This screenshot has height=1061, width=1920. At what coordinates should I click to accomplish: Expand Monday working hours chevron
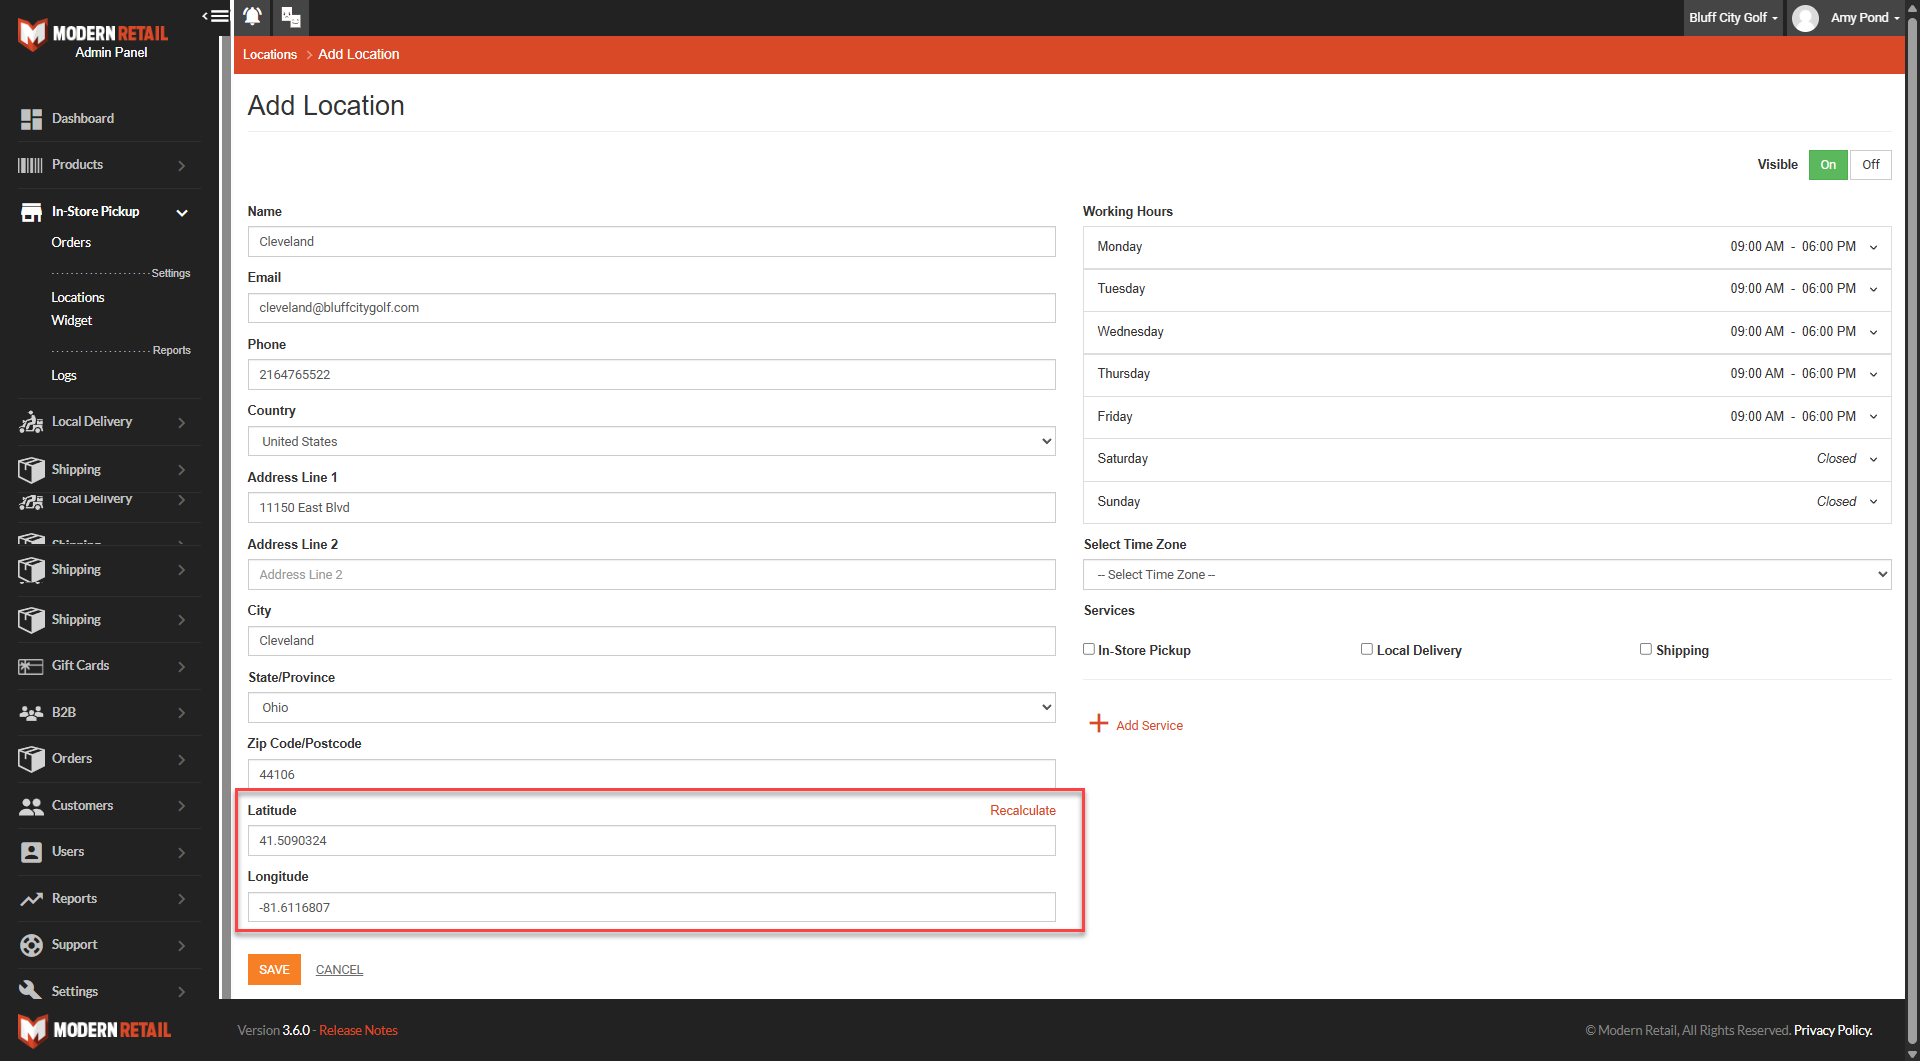click(1873, 247)
